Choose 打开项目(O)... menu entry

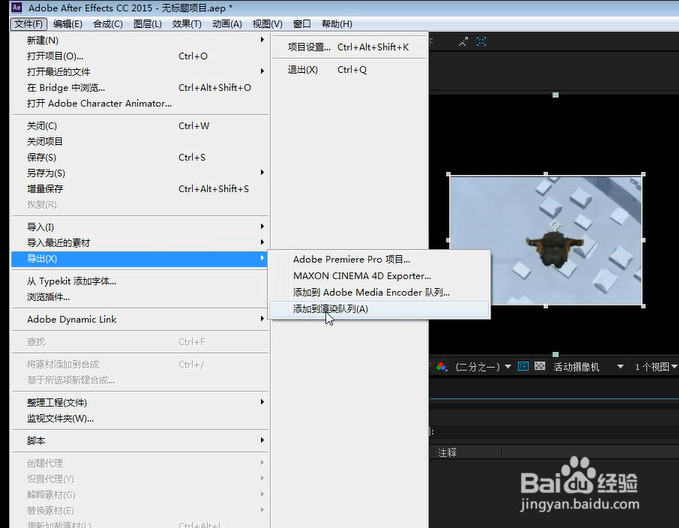coord(139,56)
